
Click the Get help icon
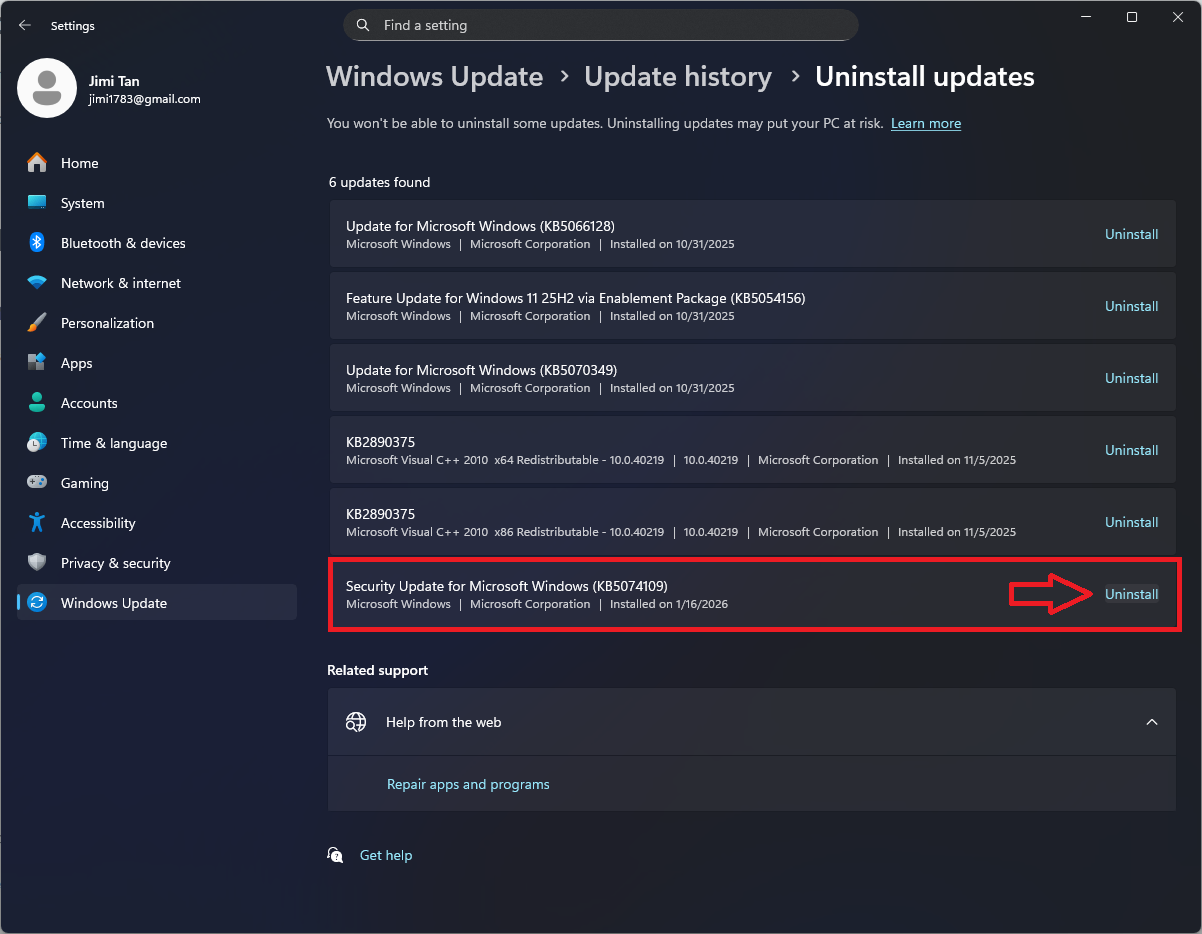tap(336, 855)
